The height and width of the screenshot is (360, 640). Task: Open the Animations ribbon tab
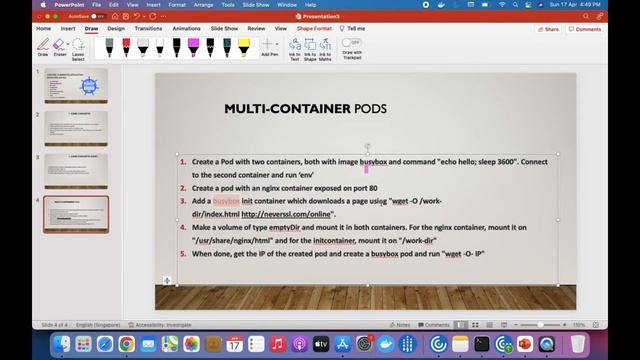tap(186, 29)
